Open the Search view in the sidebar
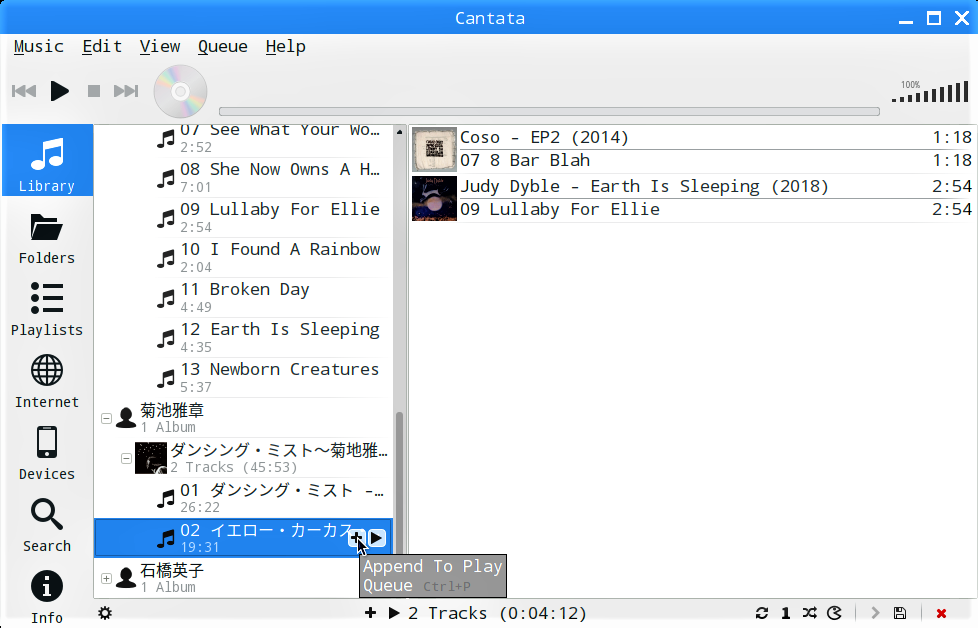 pyautogui.click(x=47, y=526)
